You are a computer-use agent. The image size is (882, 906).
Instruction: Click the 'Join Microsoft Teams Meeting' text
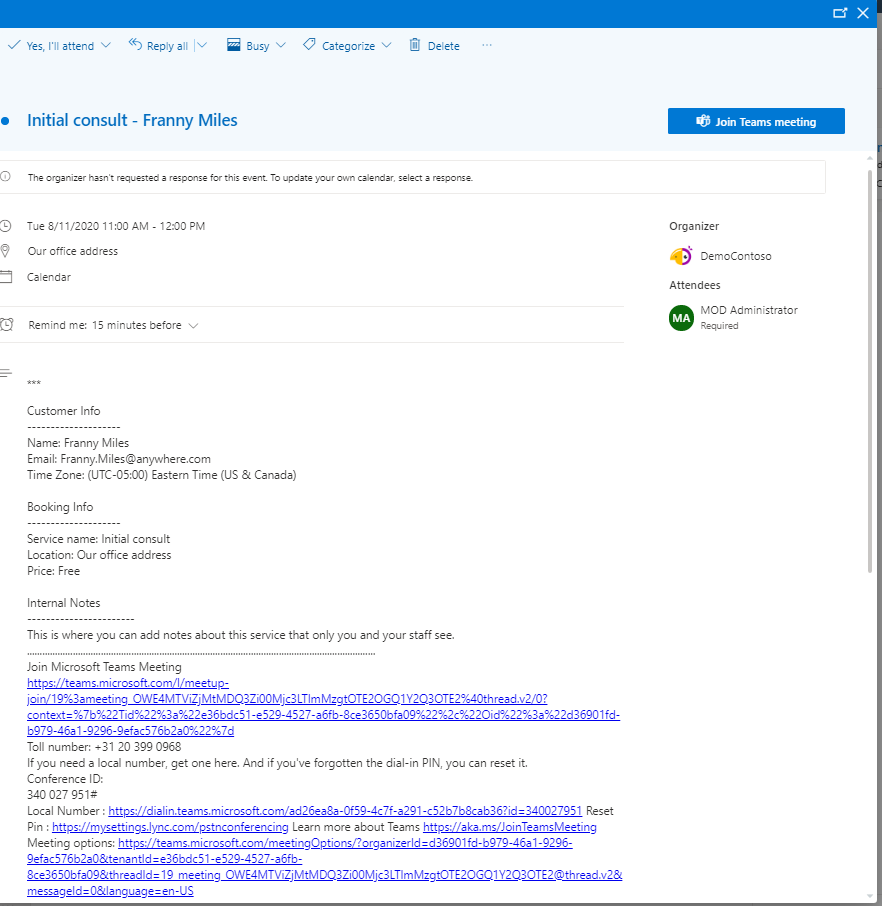pos(104,667)
